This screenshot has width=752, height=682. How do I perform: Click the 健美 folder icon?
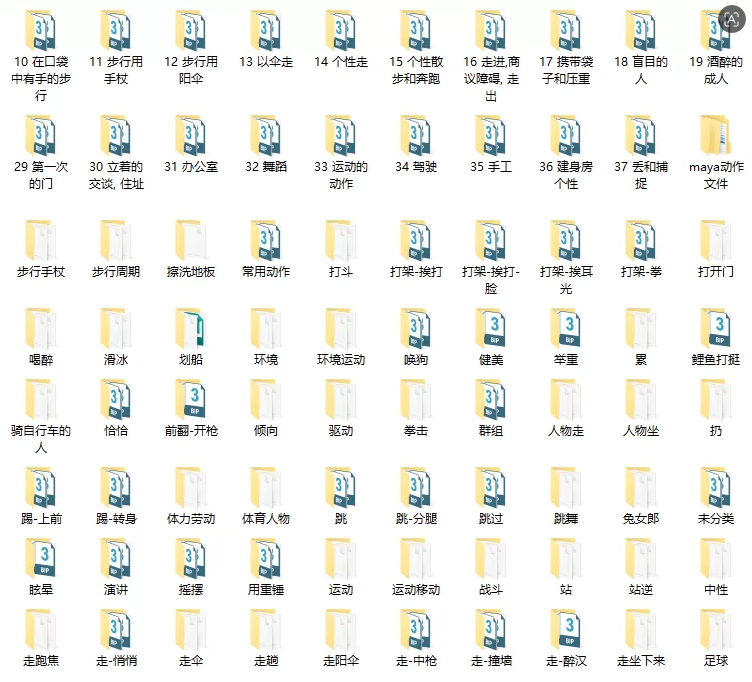point(491,329)
